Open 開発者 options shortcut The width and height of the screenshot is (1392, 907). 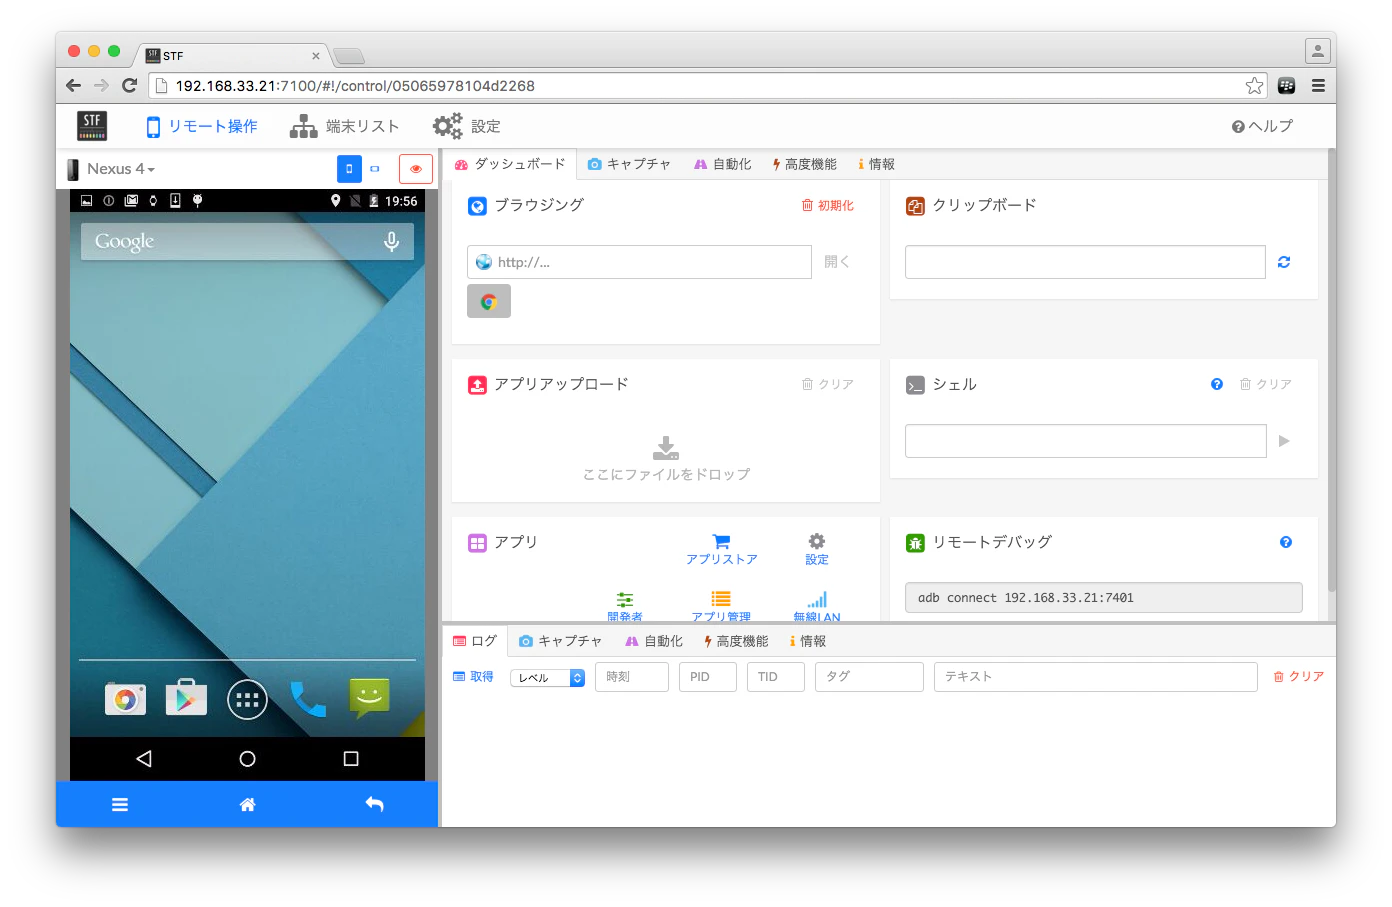point(625,606)
